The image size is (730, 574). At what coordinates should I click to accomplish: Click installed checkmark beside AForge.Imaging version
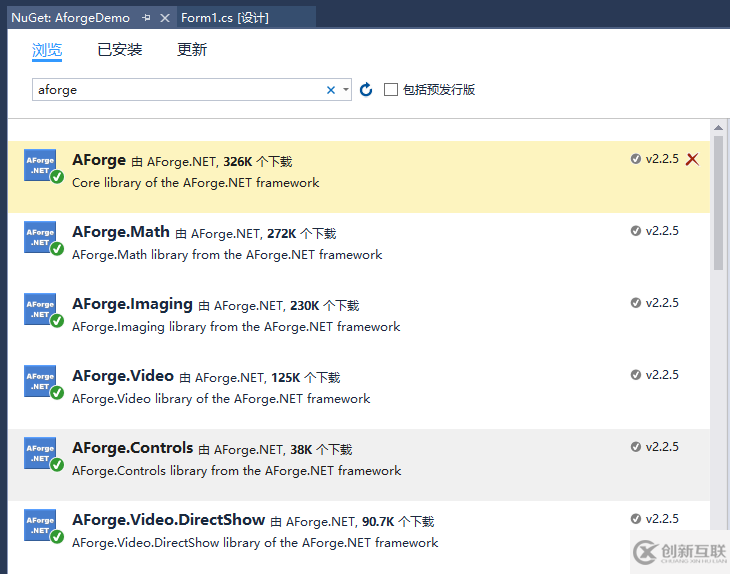635,303
